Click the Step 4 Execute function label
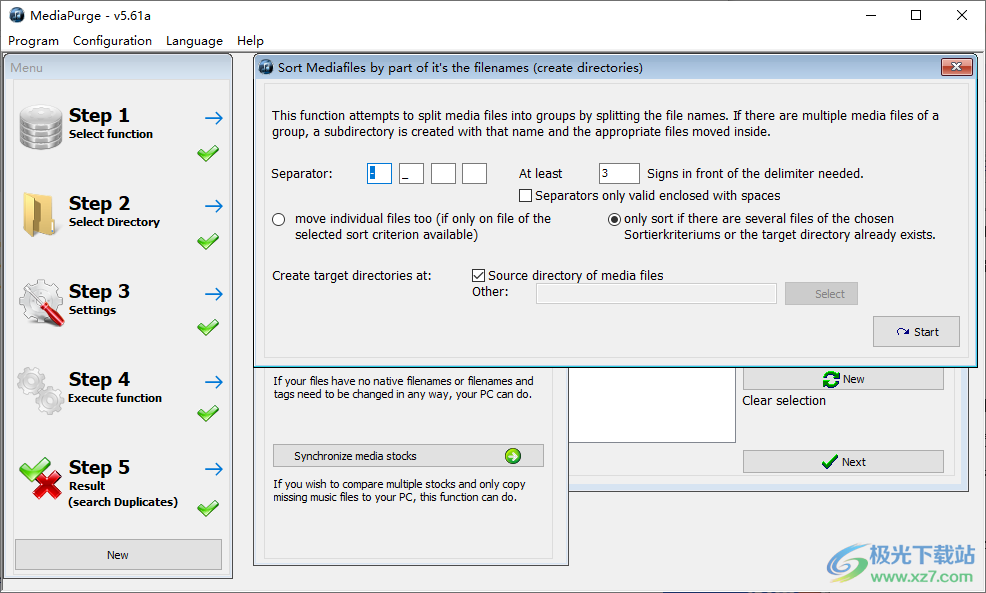 [x=115, y=398]
